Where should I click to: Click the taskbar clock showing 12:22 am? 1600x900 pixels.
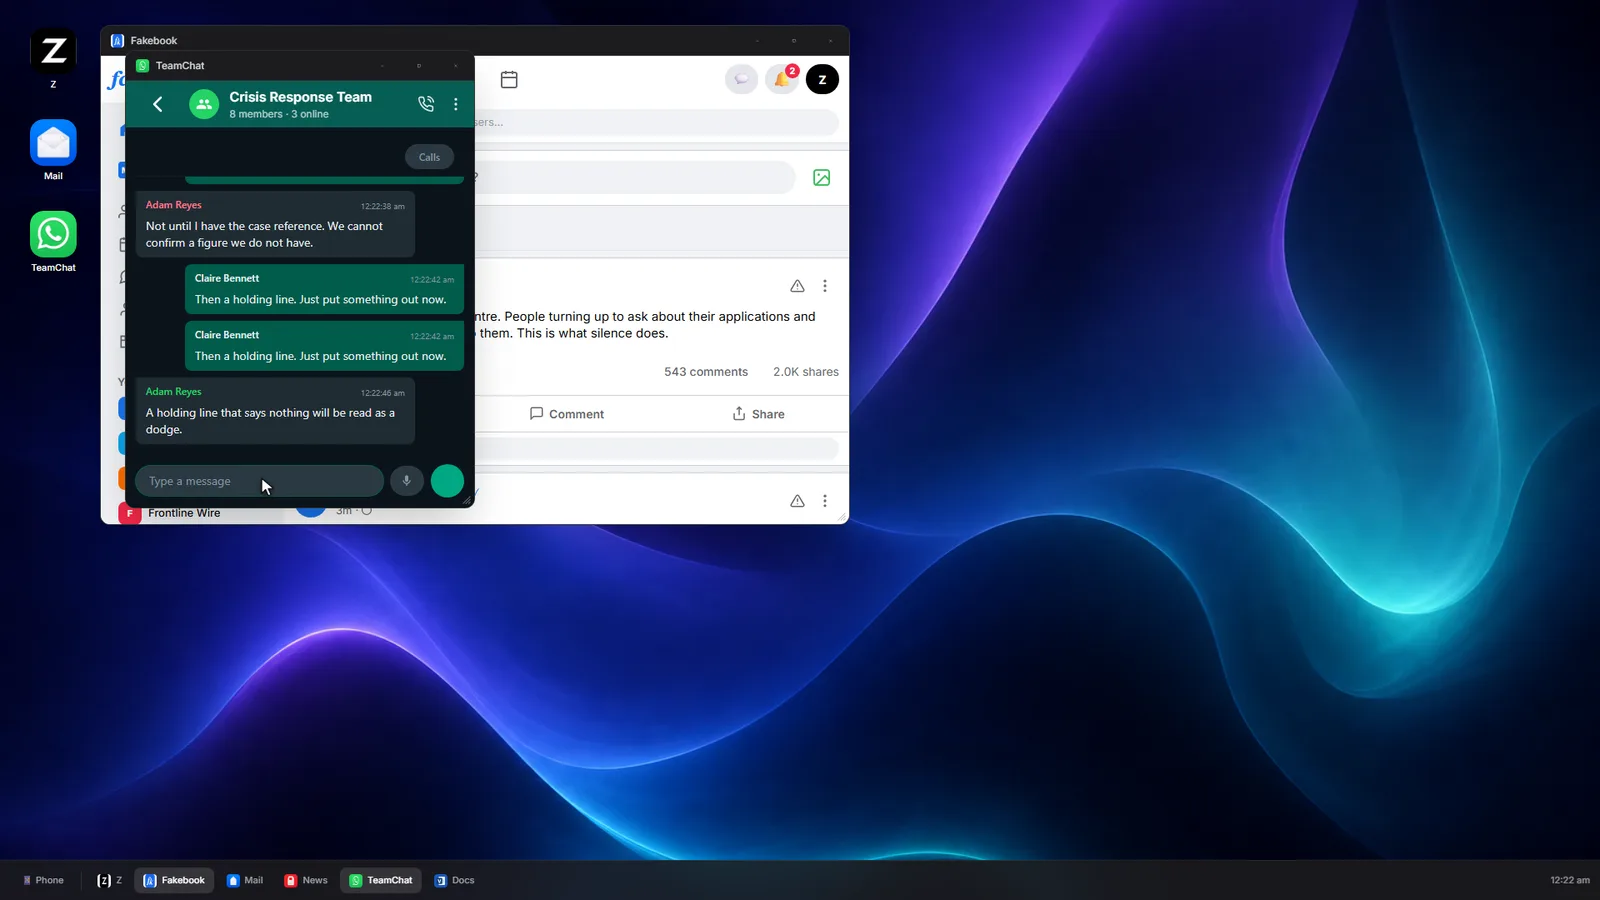pyautogui.click(x=1570, y=880)
